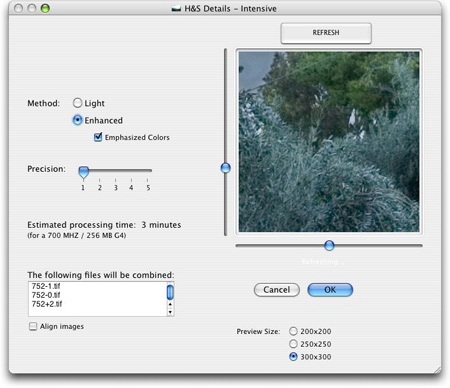Screen dimensions: 450x388
Task: Click the window title bar document icon
Action: pos(176,9)
